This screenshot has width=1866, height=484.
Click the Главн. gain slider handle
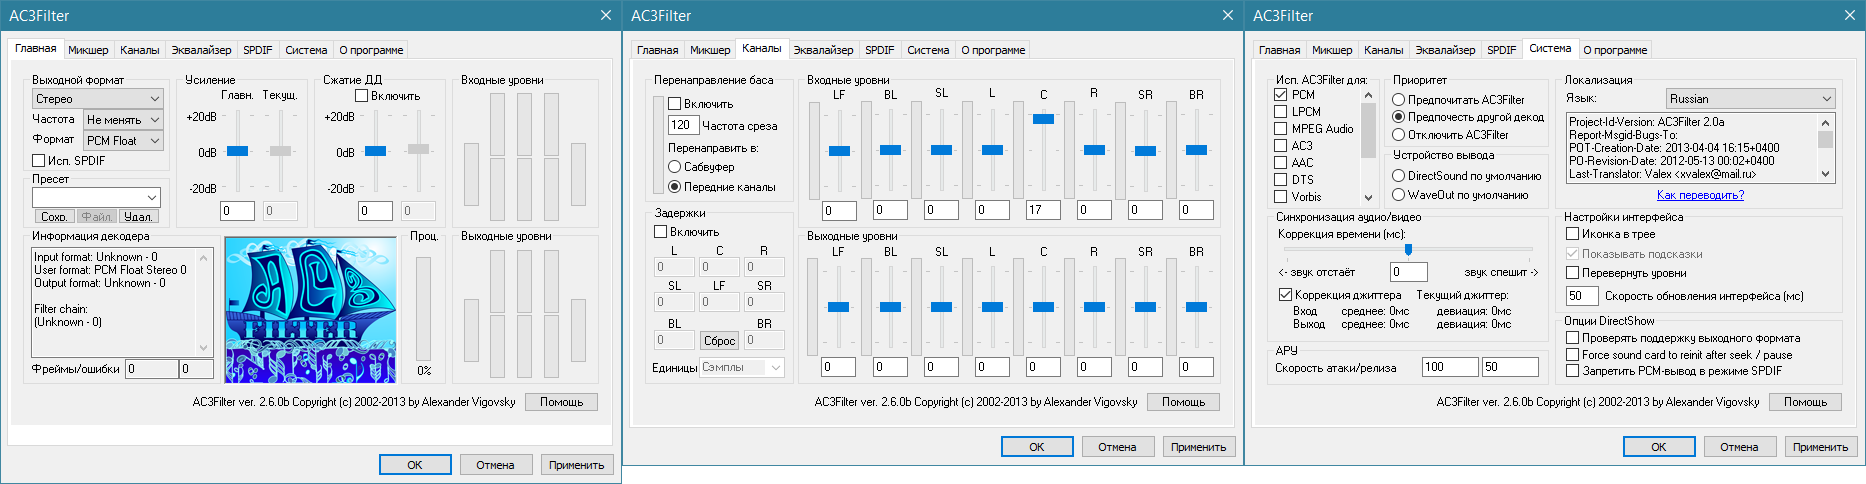[238, 151]
